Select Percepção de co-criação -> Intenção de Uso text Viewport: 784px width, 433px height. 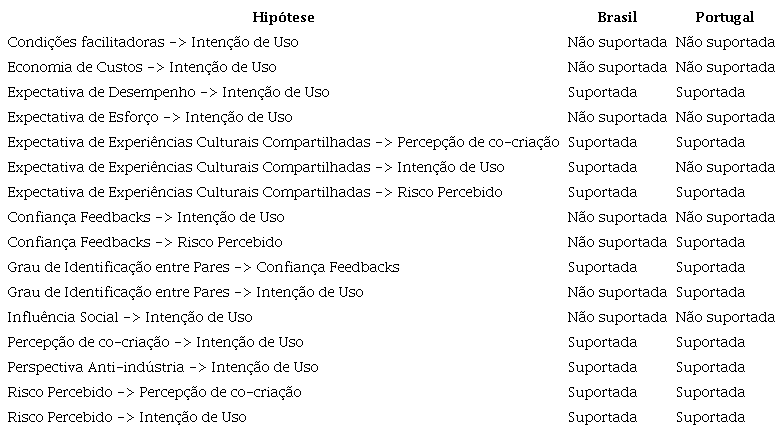[x=155, y=342]
